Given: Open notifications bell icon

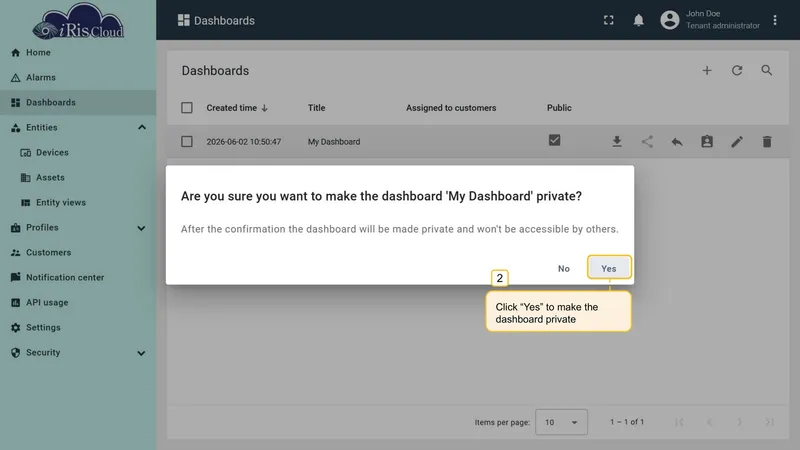Looking at the screenshot, I should pyautogui.click(x=638, y=20).
